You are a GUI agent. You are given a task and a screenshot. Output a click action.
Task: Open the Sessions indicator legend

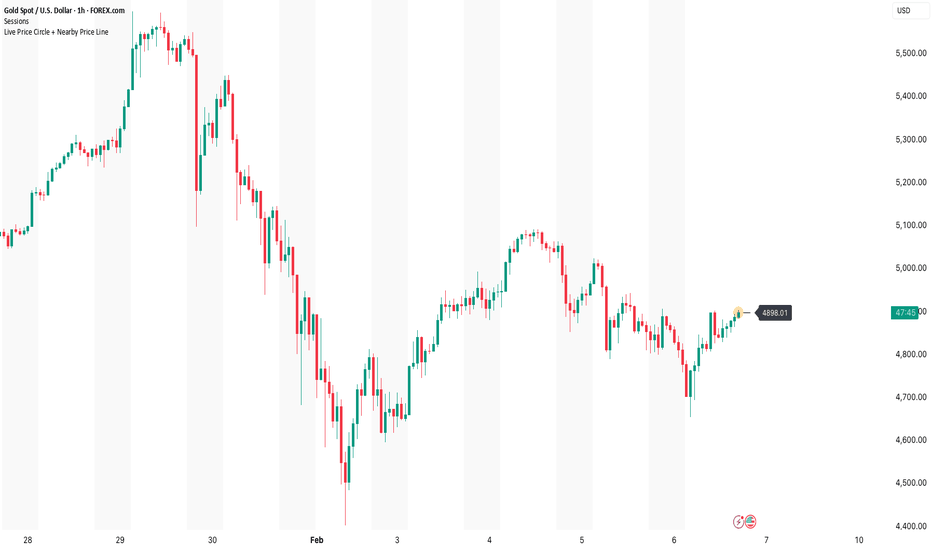pyautogui.click(x=18, y=21)
